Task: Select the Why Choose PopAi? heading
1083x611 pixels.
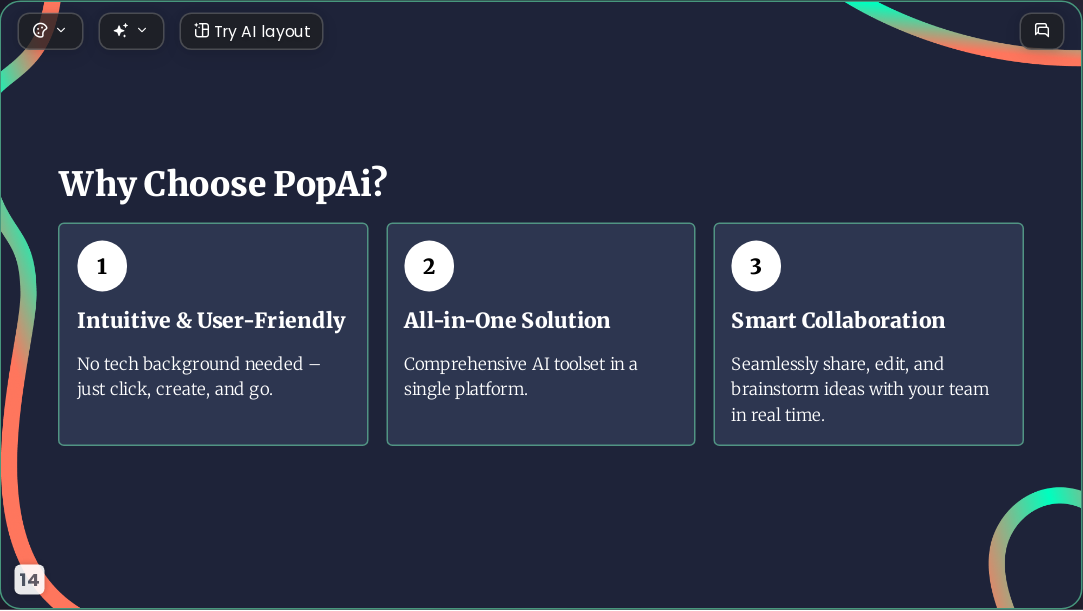Action: [223, 184]
